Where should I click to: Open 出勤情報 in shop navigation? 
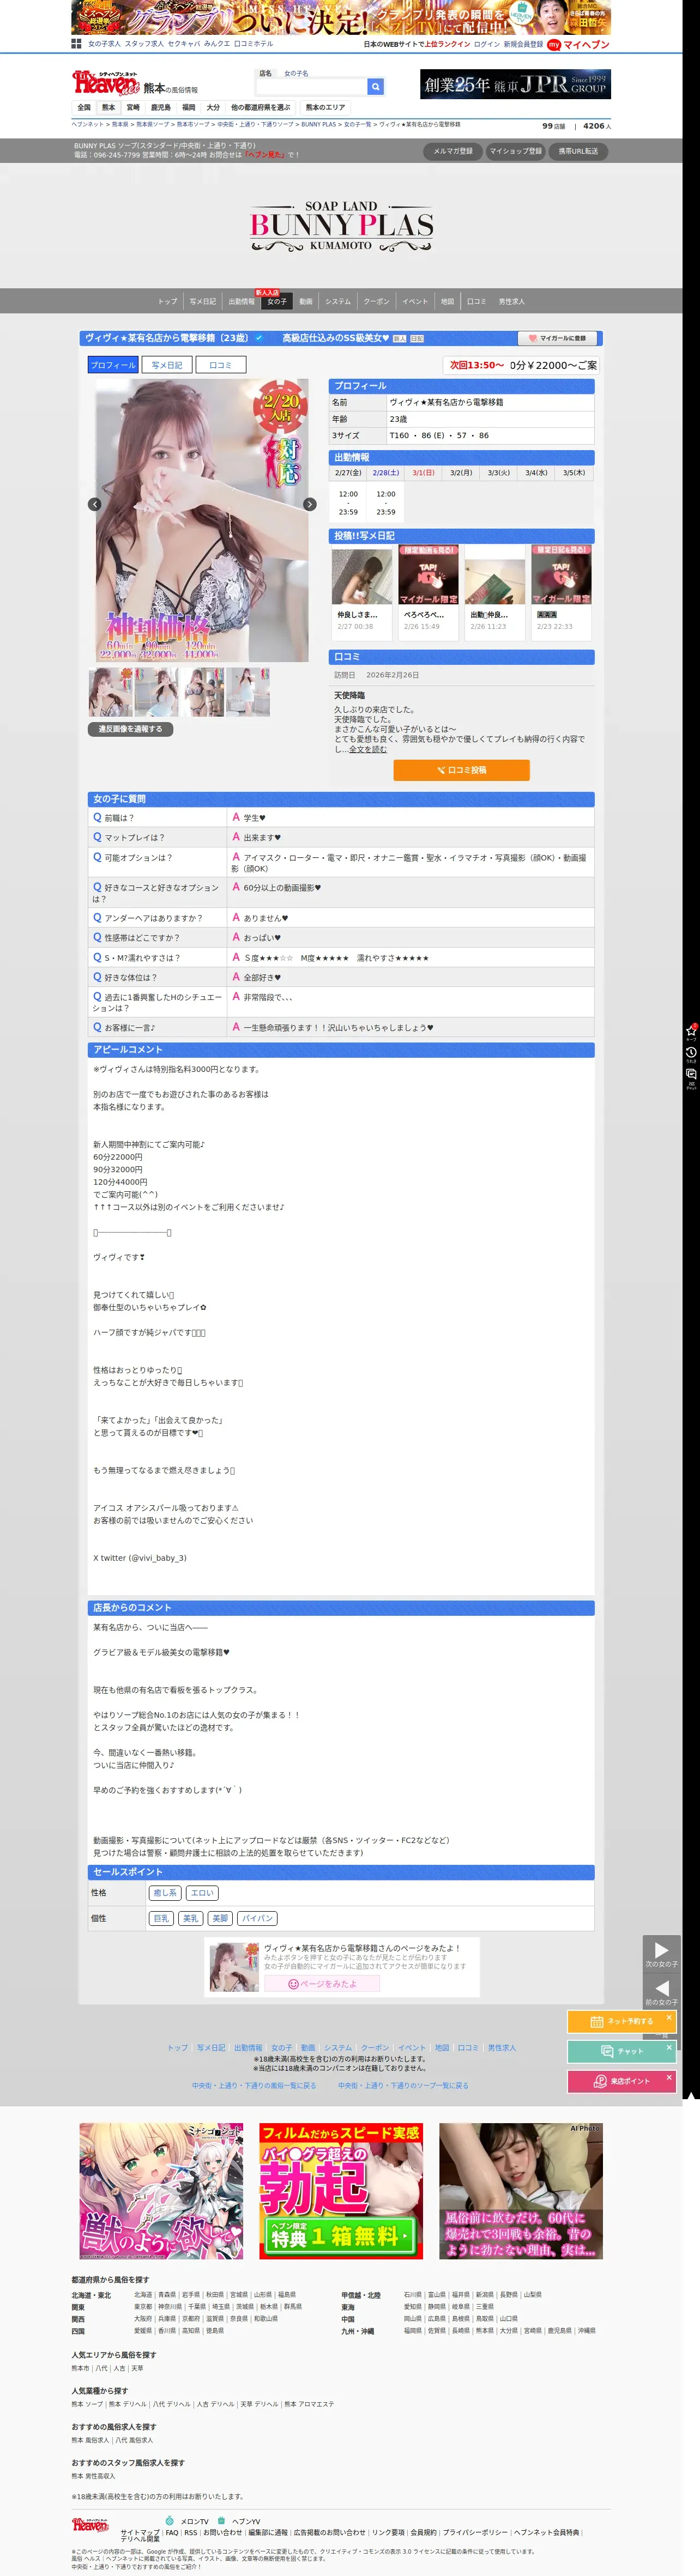(x=241, y=301)
